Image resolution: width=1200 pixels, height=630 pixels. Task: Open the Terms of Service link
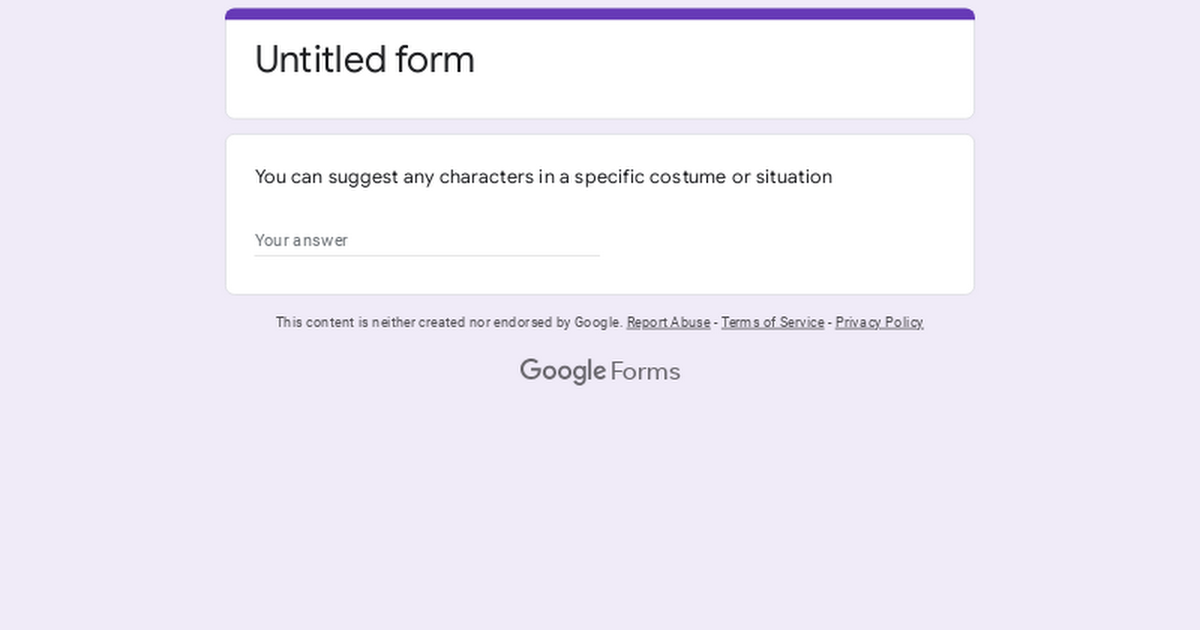(x=773, y=322)
